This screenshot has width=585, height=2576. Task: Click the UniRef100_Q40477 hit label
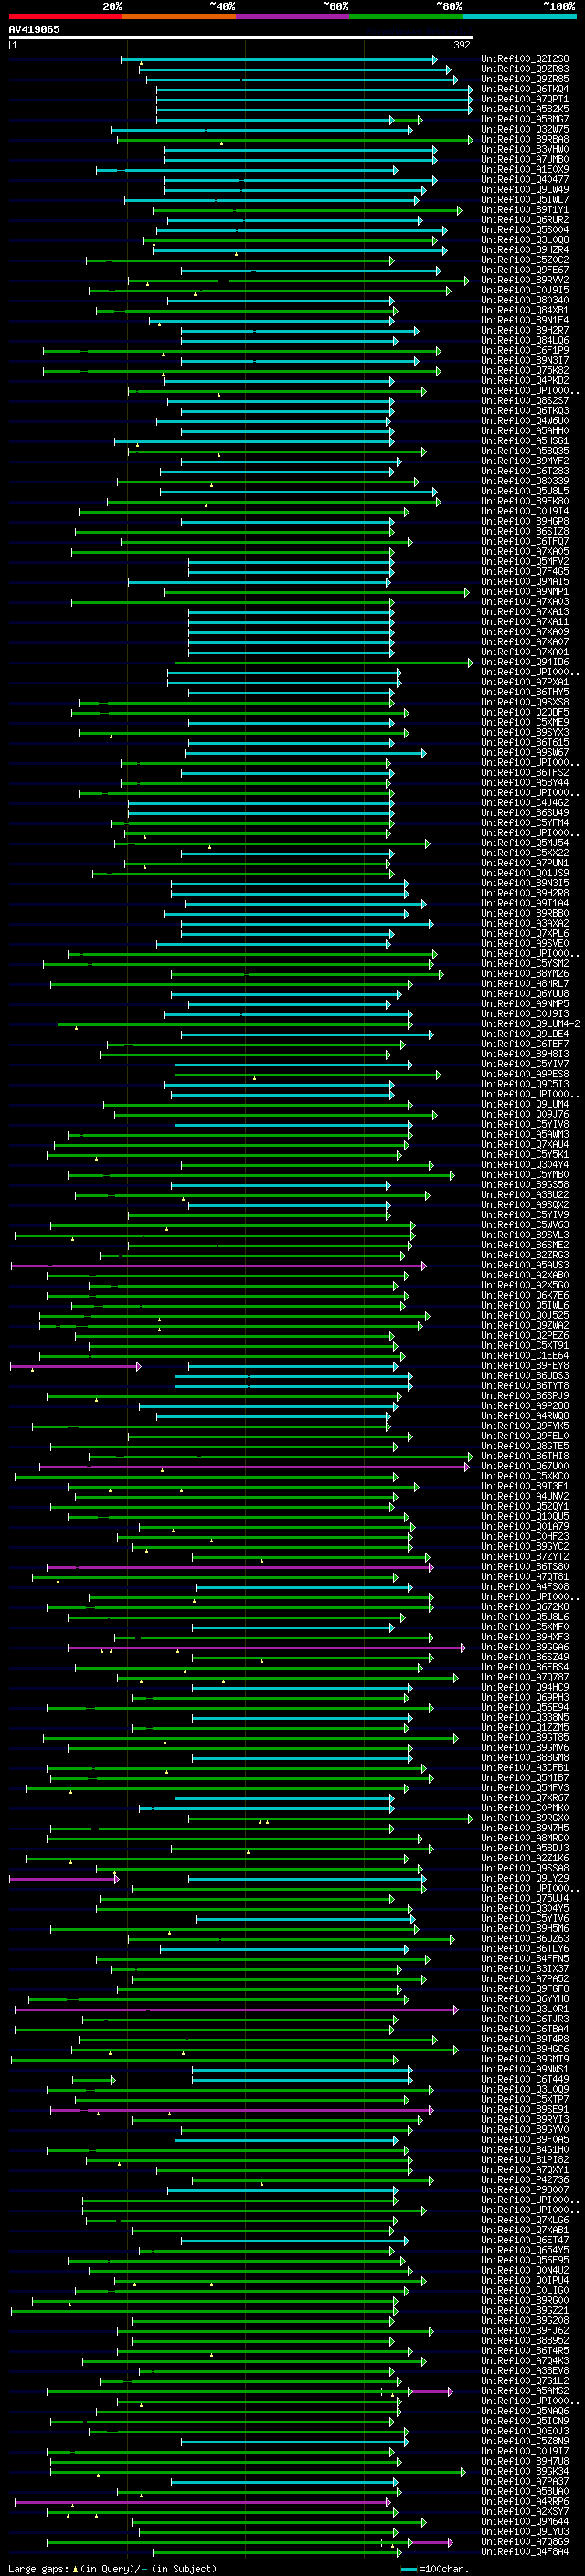point(525,180)
